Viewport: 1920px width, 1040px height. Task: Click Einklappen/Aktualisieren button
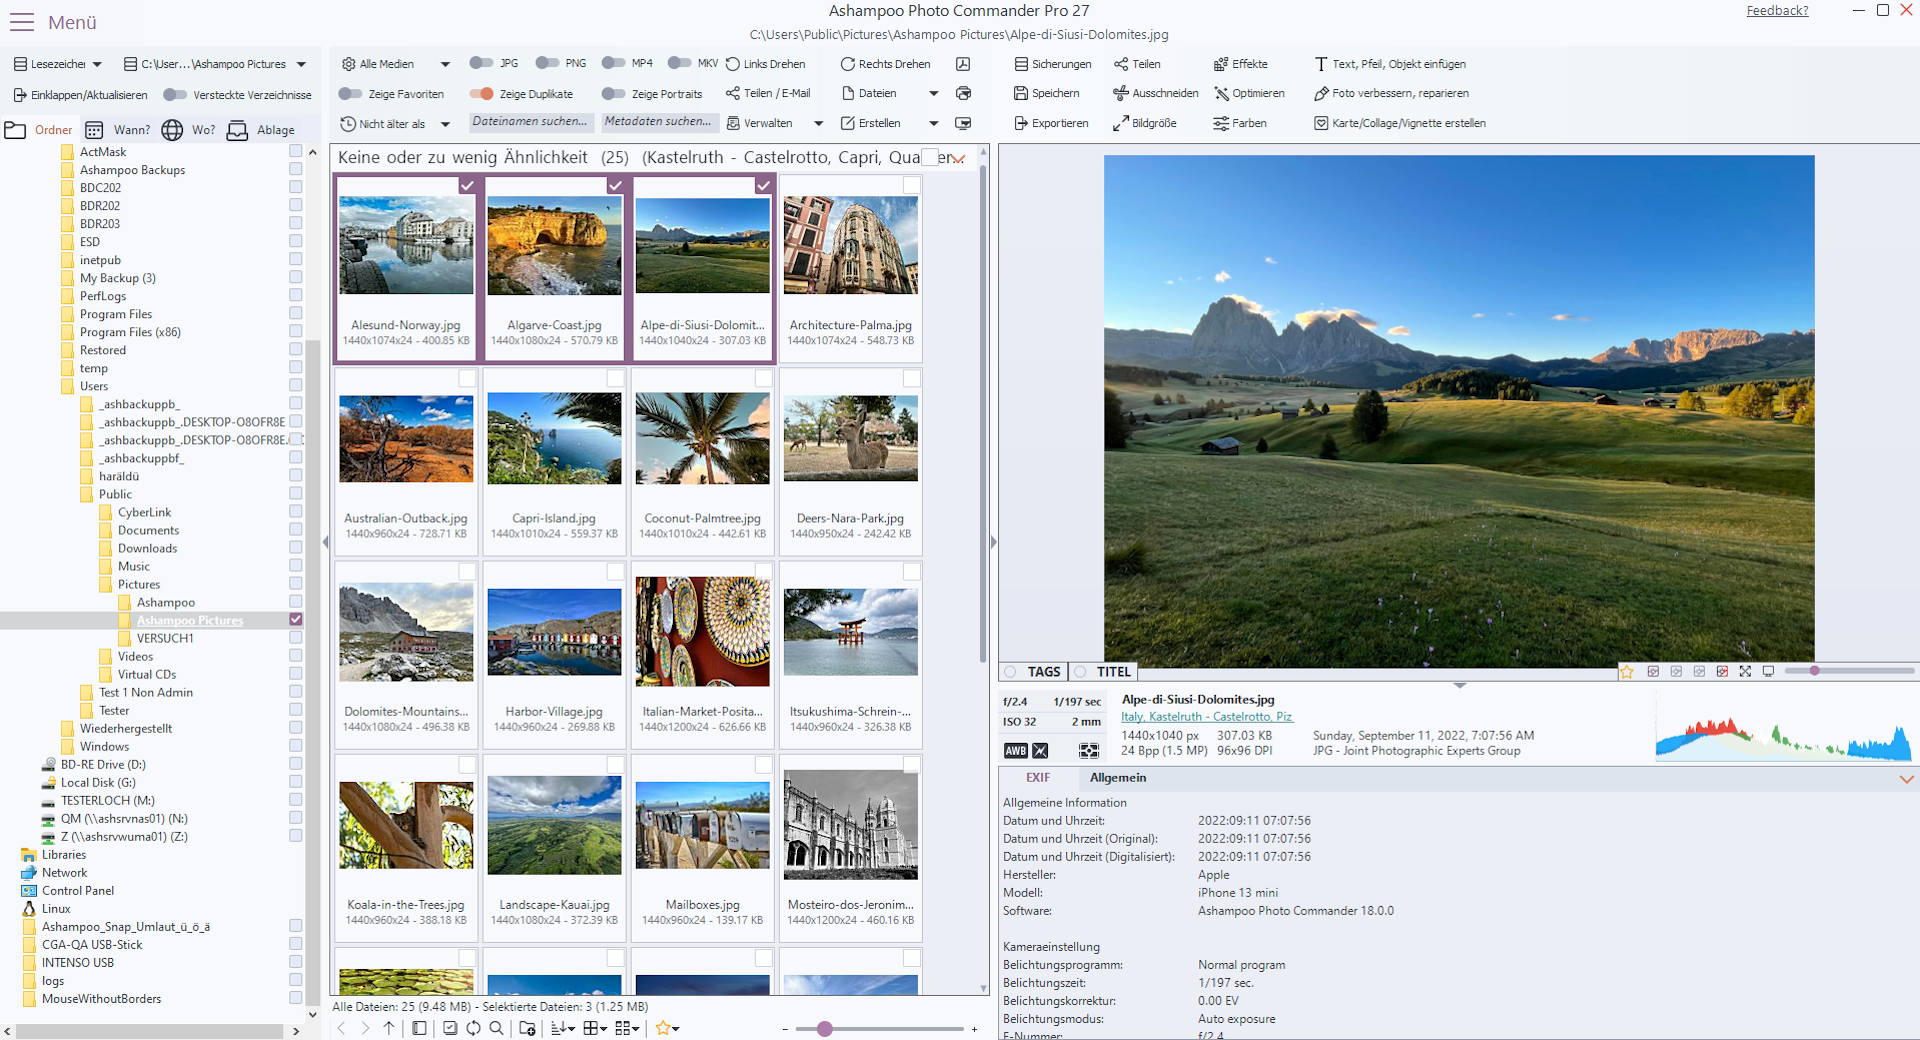point(80,95)
